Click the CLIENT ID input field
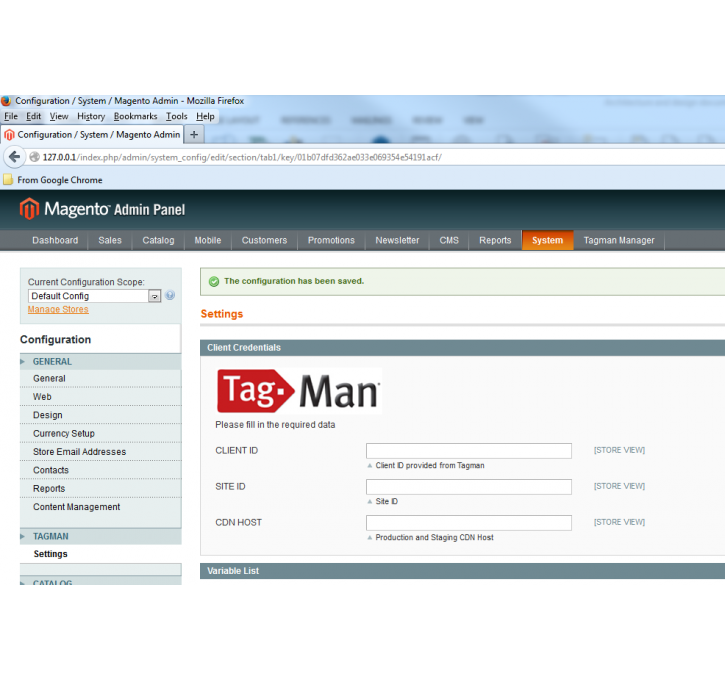Screen dimensions: 725x680 pos(468,451)
